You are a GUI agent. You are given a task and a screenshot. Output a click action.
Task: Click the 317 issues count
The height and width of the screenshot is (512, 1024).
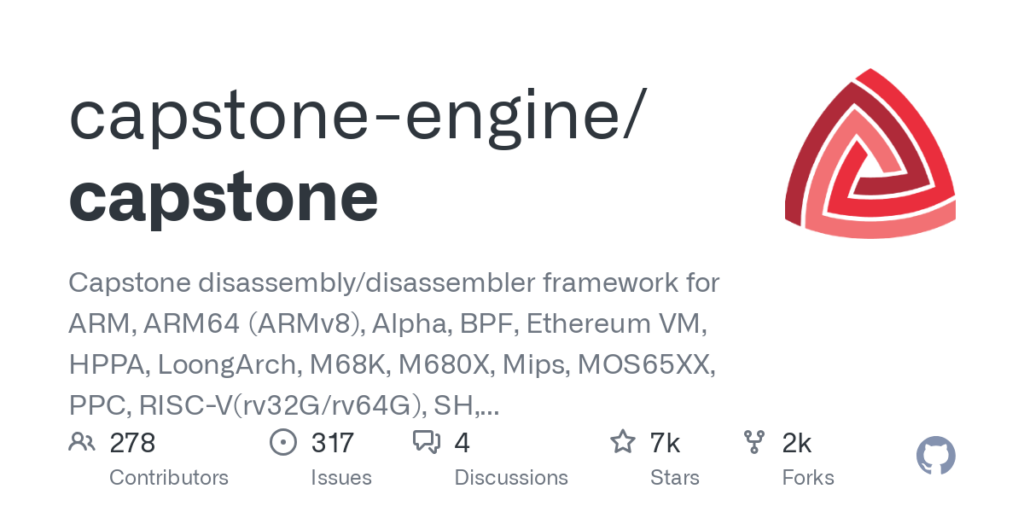332,442
